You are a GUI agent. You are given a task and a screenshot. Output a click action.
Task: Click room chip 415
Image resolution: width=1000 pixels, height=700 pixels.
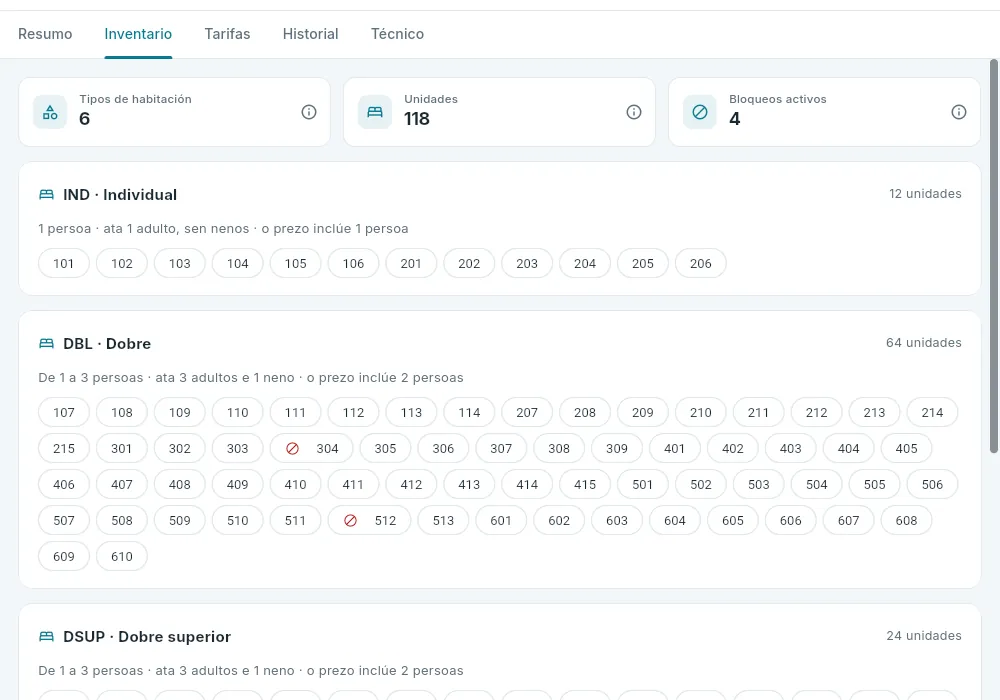click(585, 485)
